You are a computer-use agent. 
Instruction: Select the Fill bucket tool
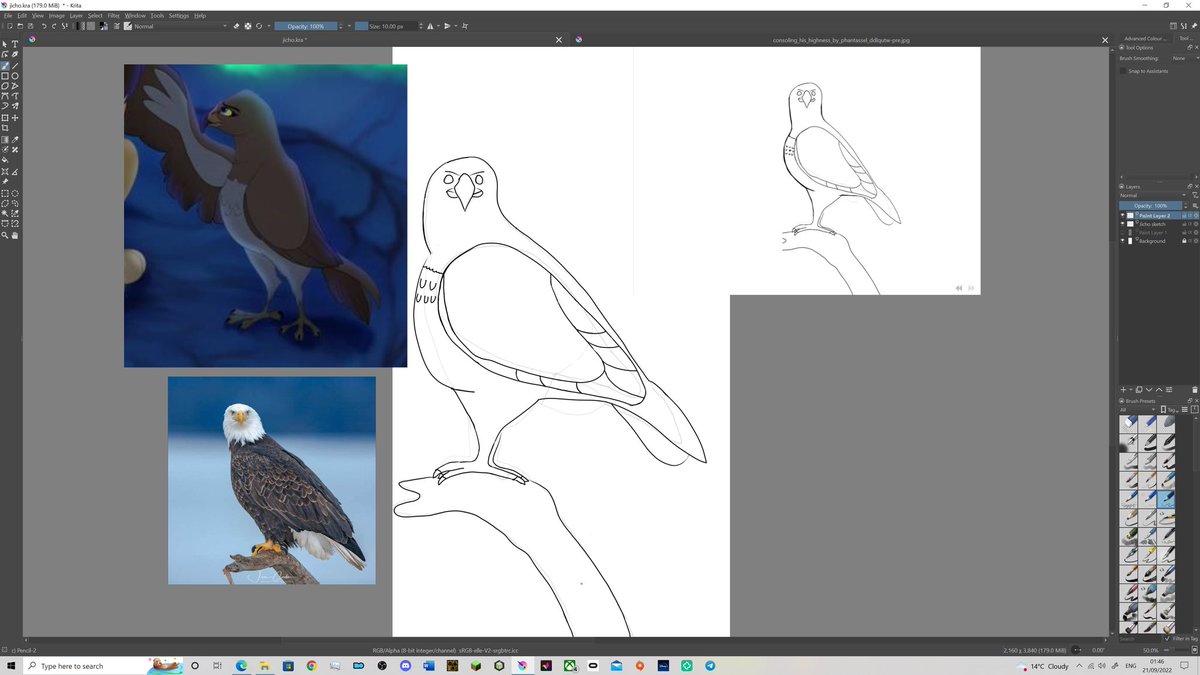5,160
